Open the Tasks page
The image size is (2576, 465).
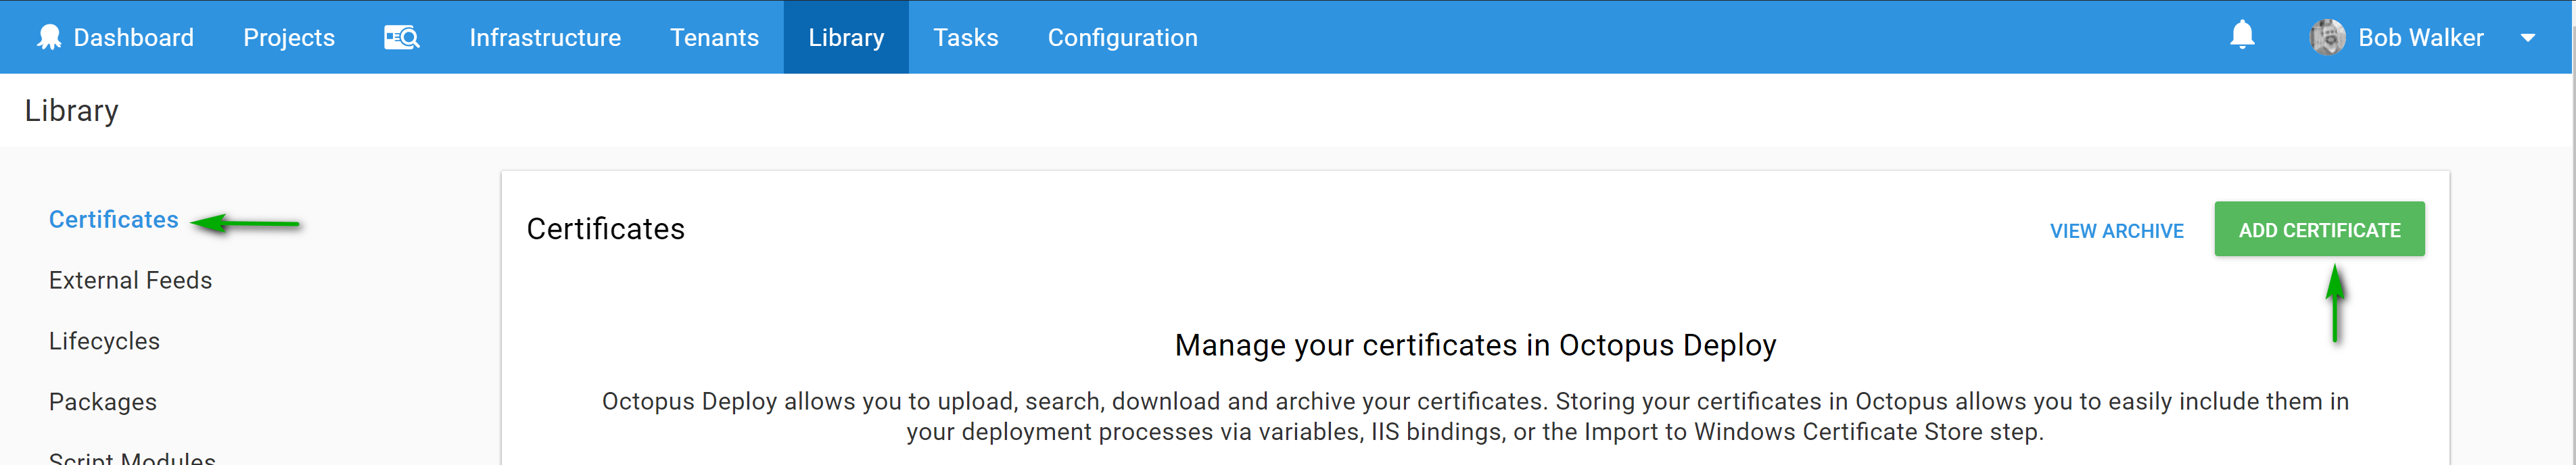coord(965,38)
